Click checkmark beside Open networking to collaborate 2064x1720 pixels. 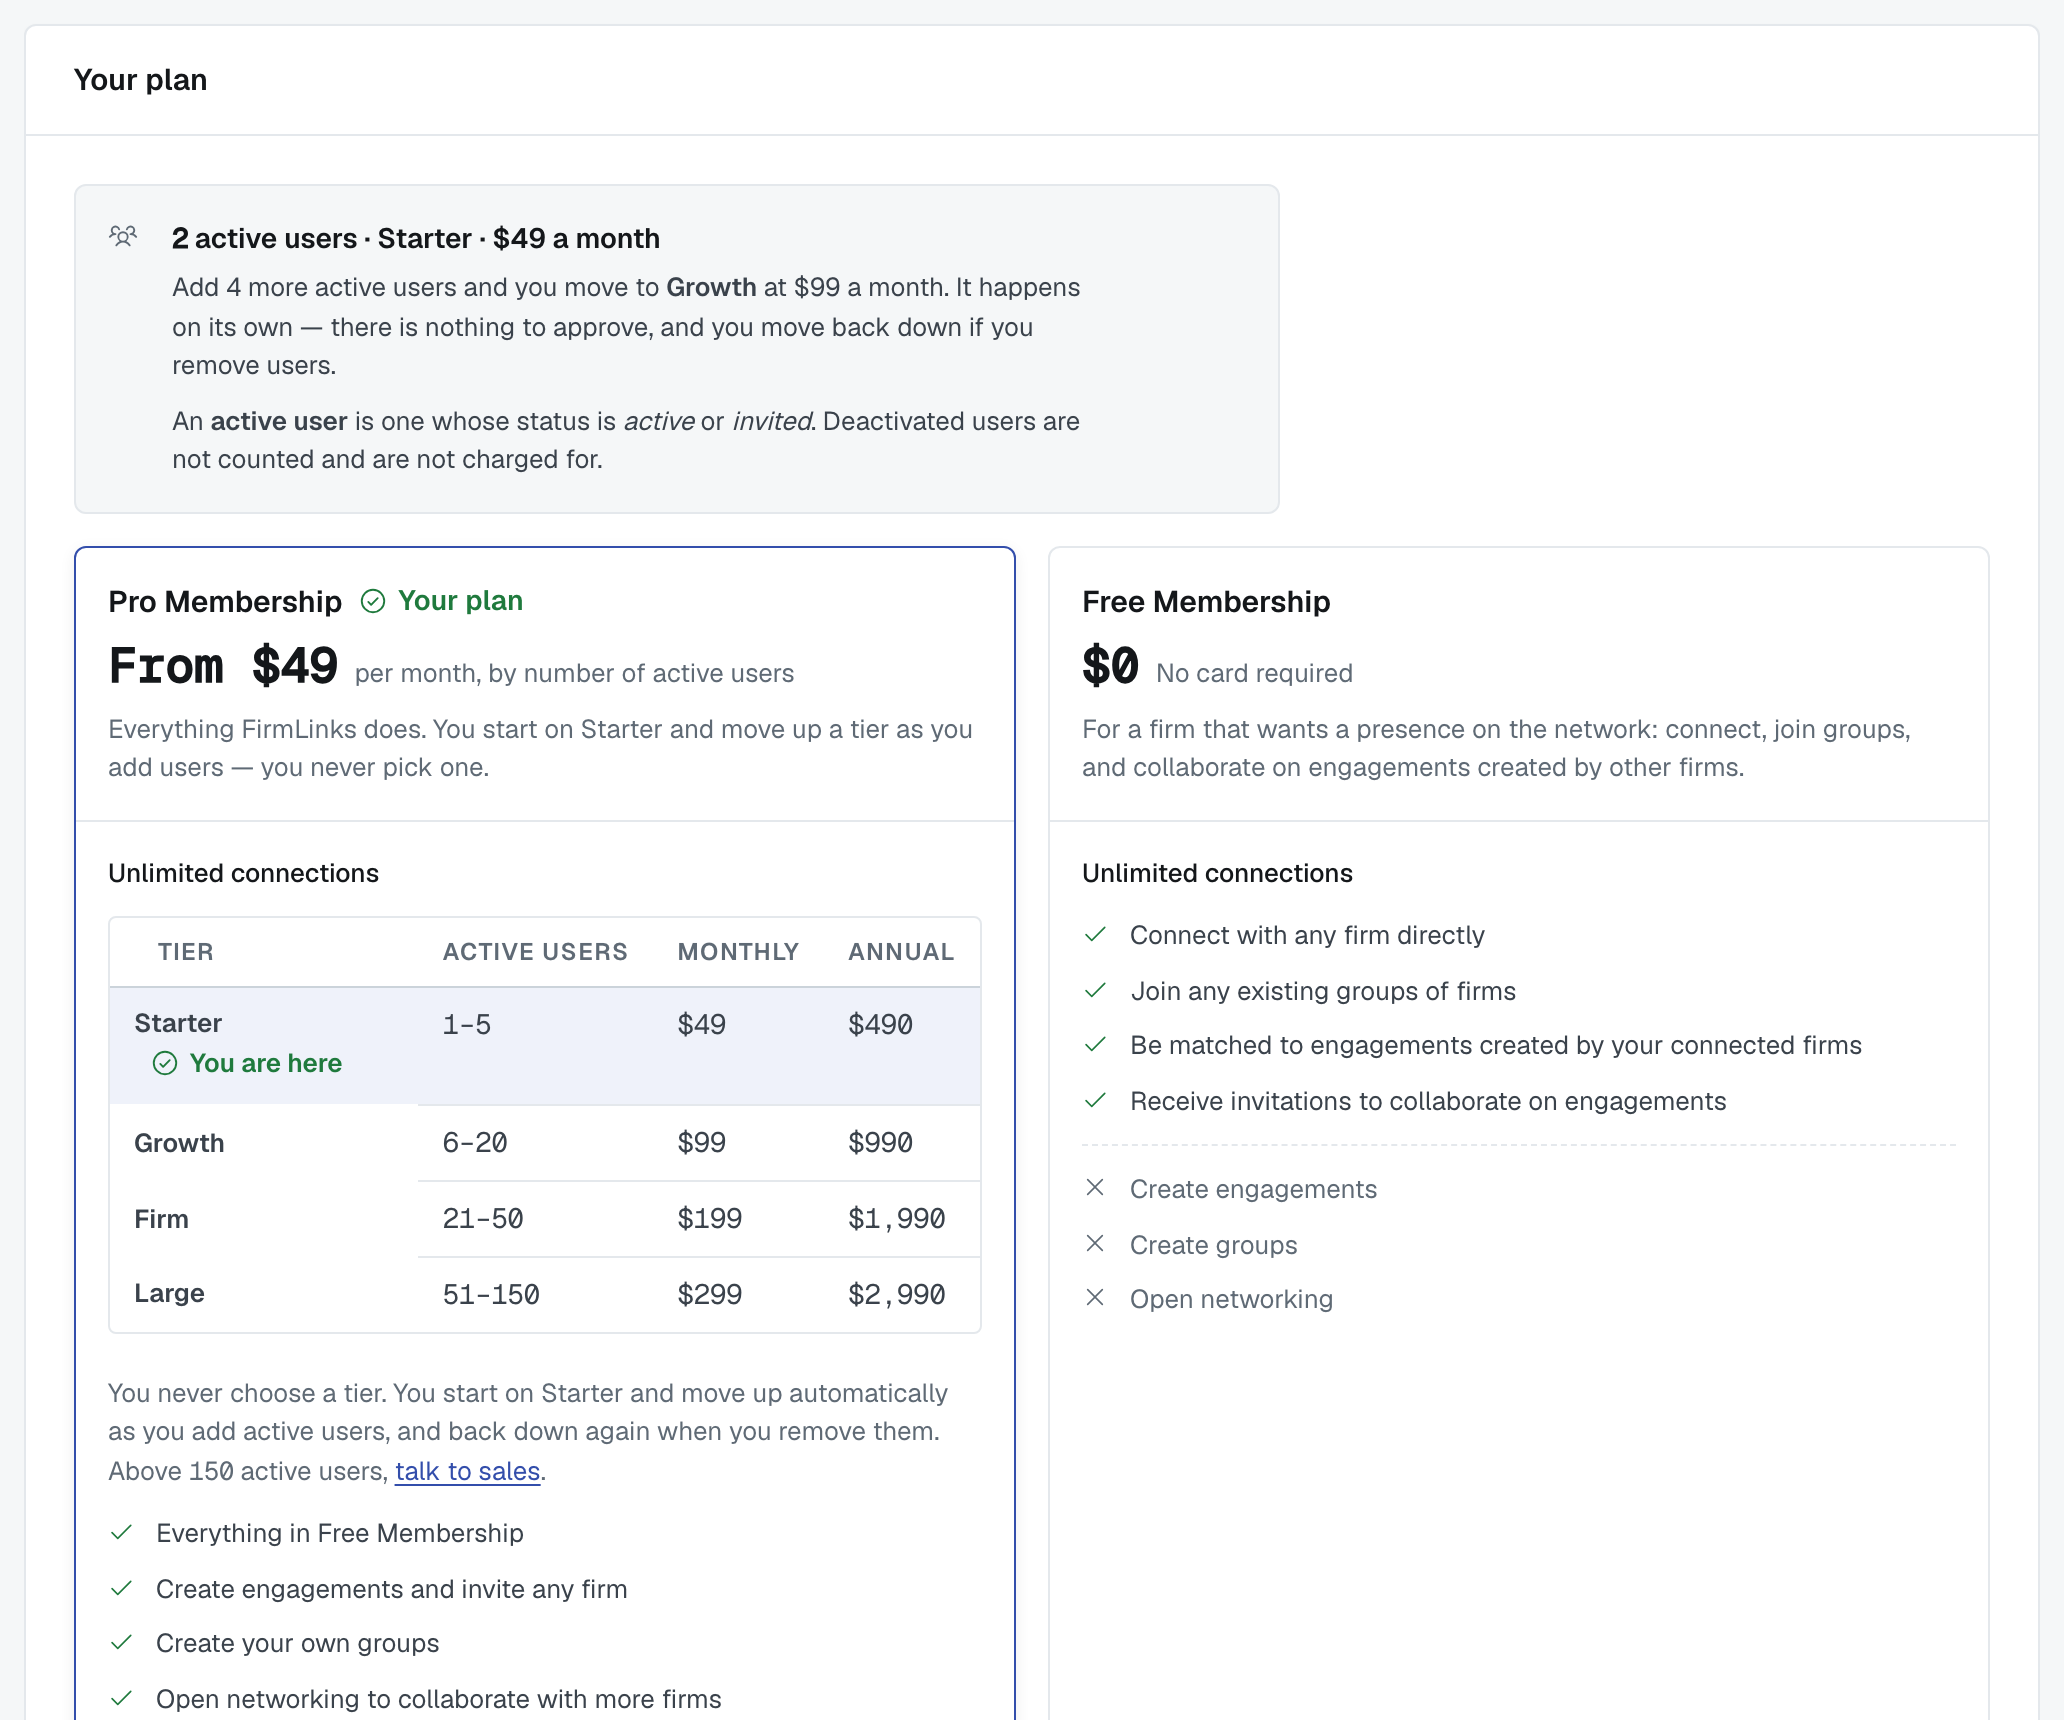(x=121, y=1698)
